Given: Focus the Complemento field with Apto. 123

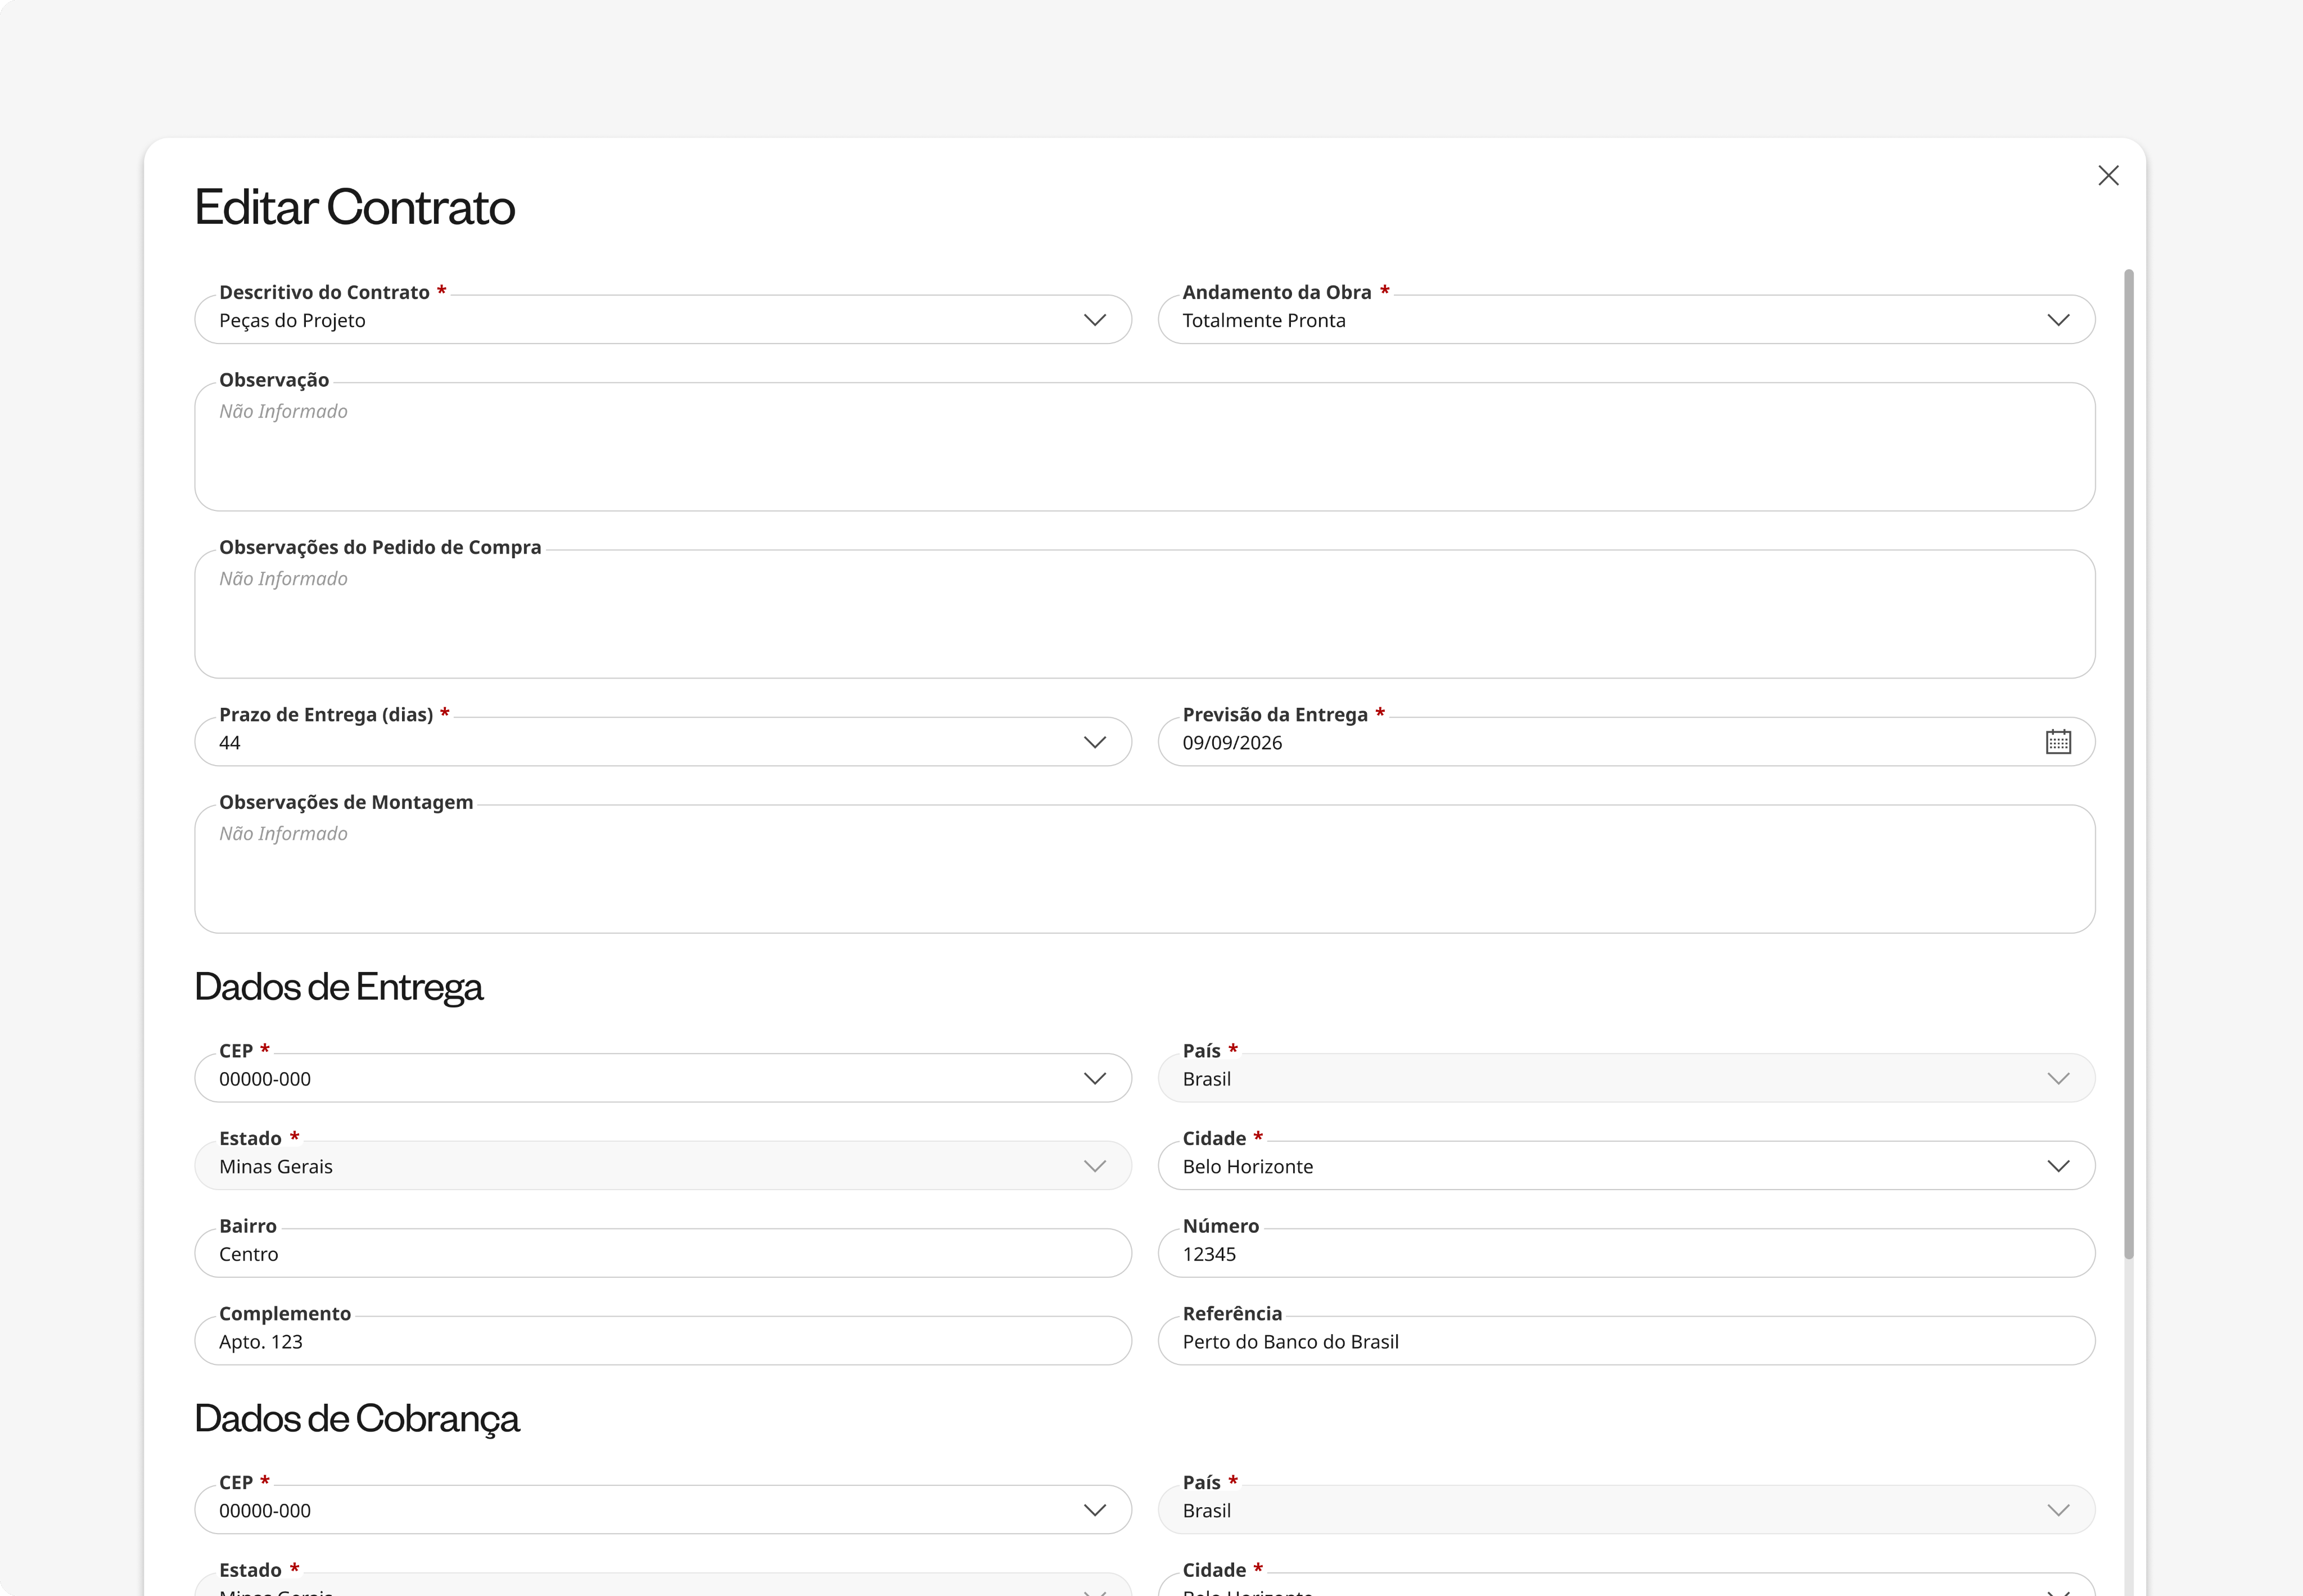Looking at the screenshot, I should [663, 1341].
